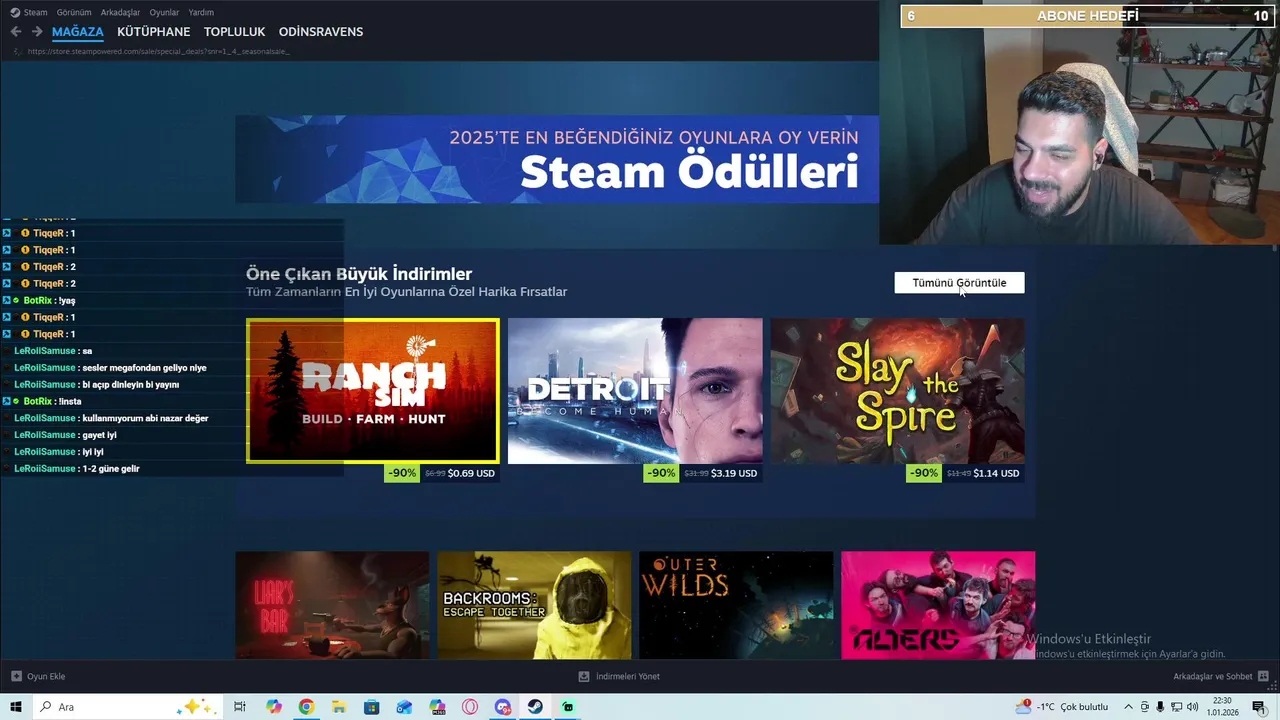Click the $3.19 USD price
The width and height of the screenshot is (1280, 720).
[x=734, y=473]
